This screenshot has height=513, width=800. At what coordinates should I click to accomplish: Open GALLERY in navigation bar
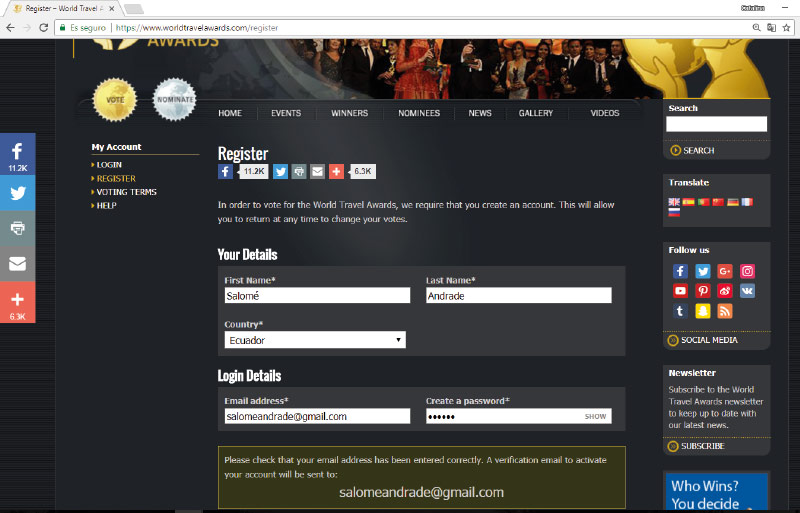point(536,113)
